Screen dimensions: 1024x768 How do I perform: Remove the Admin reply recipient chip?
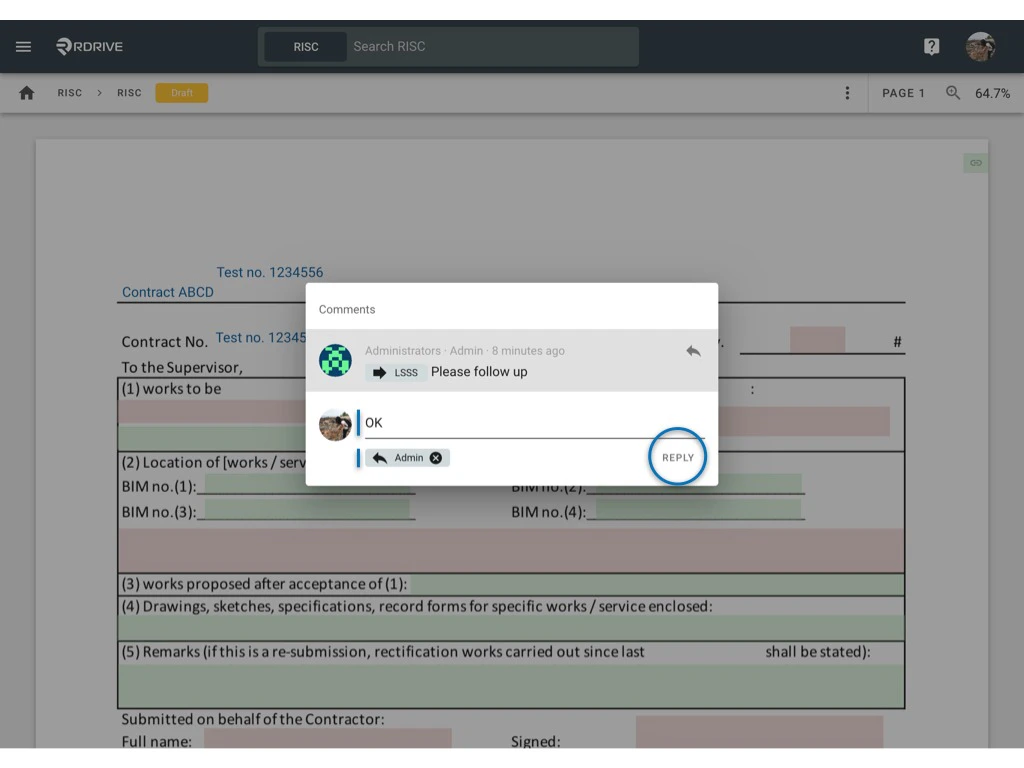coord(436,458)
